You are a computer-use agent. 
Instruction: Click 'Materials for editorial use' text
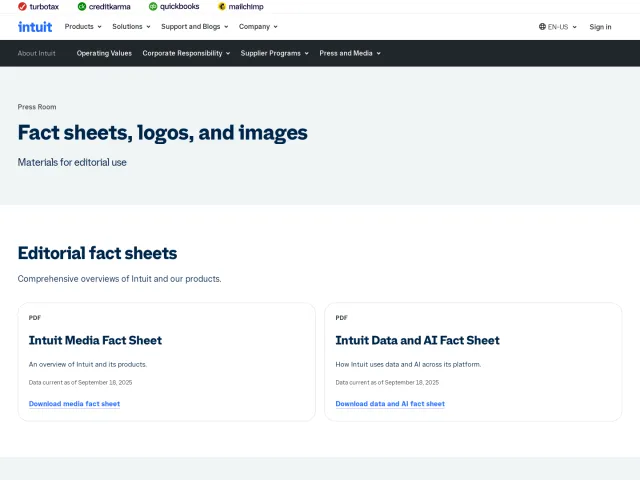pos(72,162)
